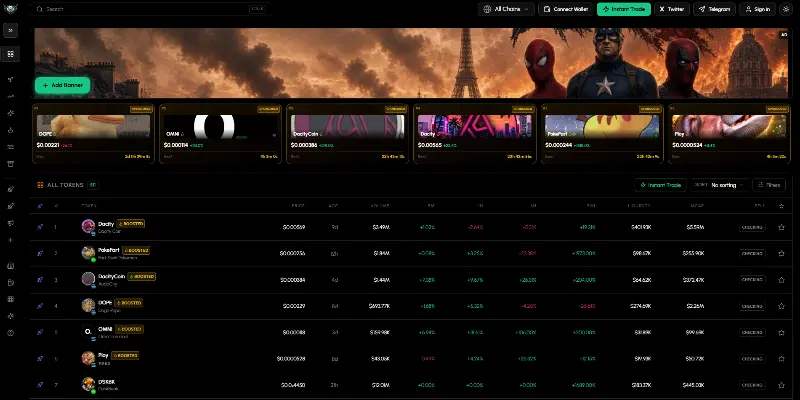Open the DacityCoin promoted card

coord(347,134)
